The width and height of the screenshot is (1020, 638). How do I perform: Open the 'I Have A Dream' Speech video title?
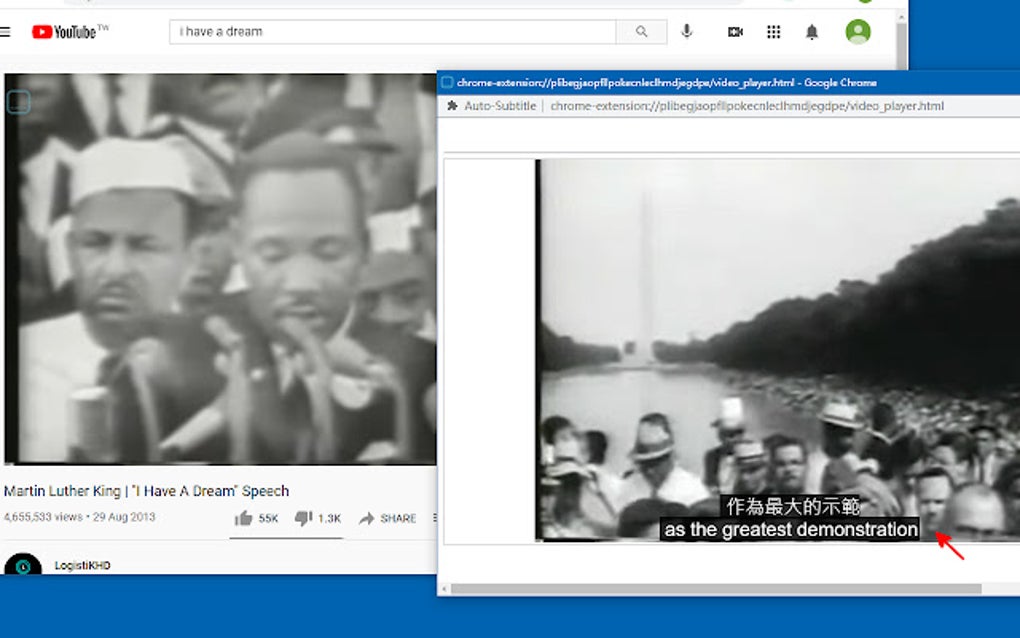(x=144, y=491)
